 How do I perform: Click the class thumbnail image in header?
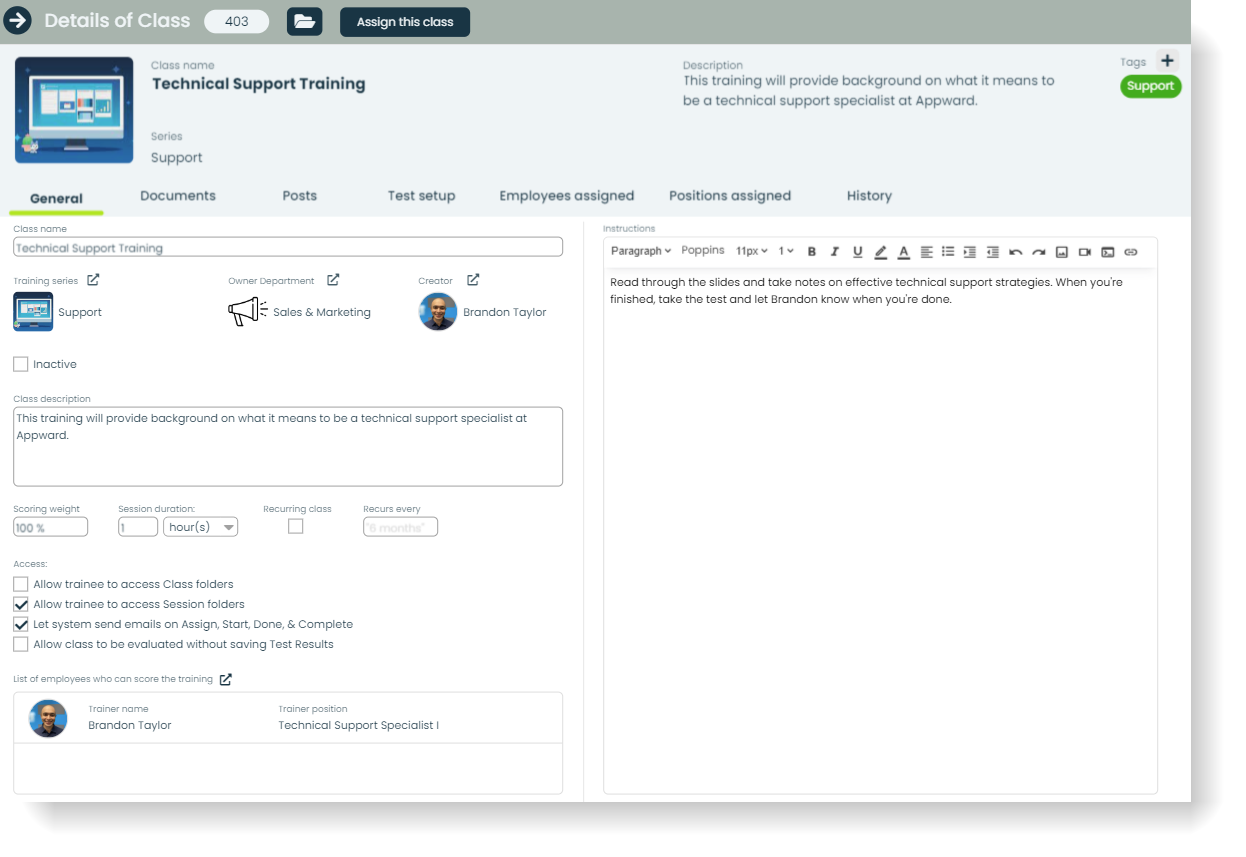pyautogui.click(x=74, y=110)
